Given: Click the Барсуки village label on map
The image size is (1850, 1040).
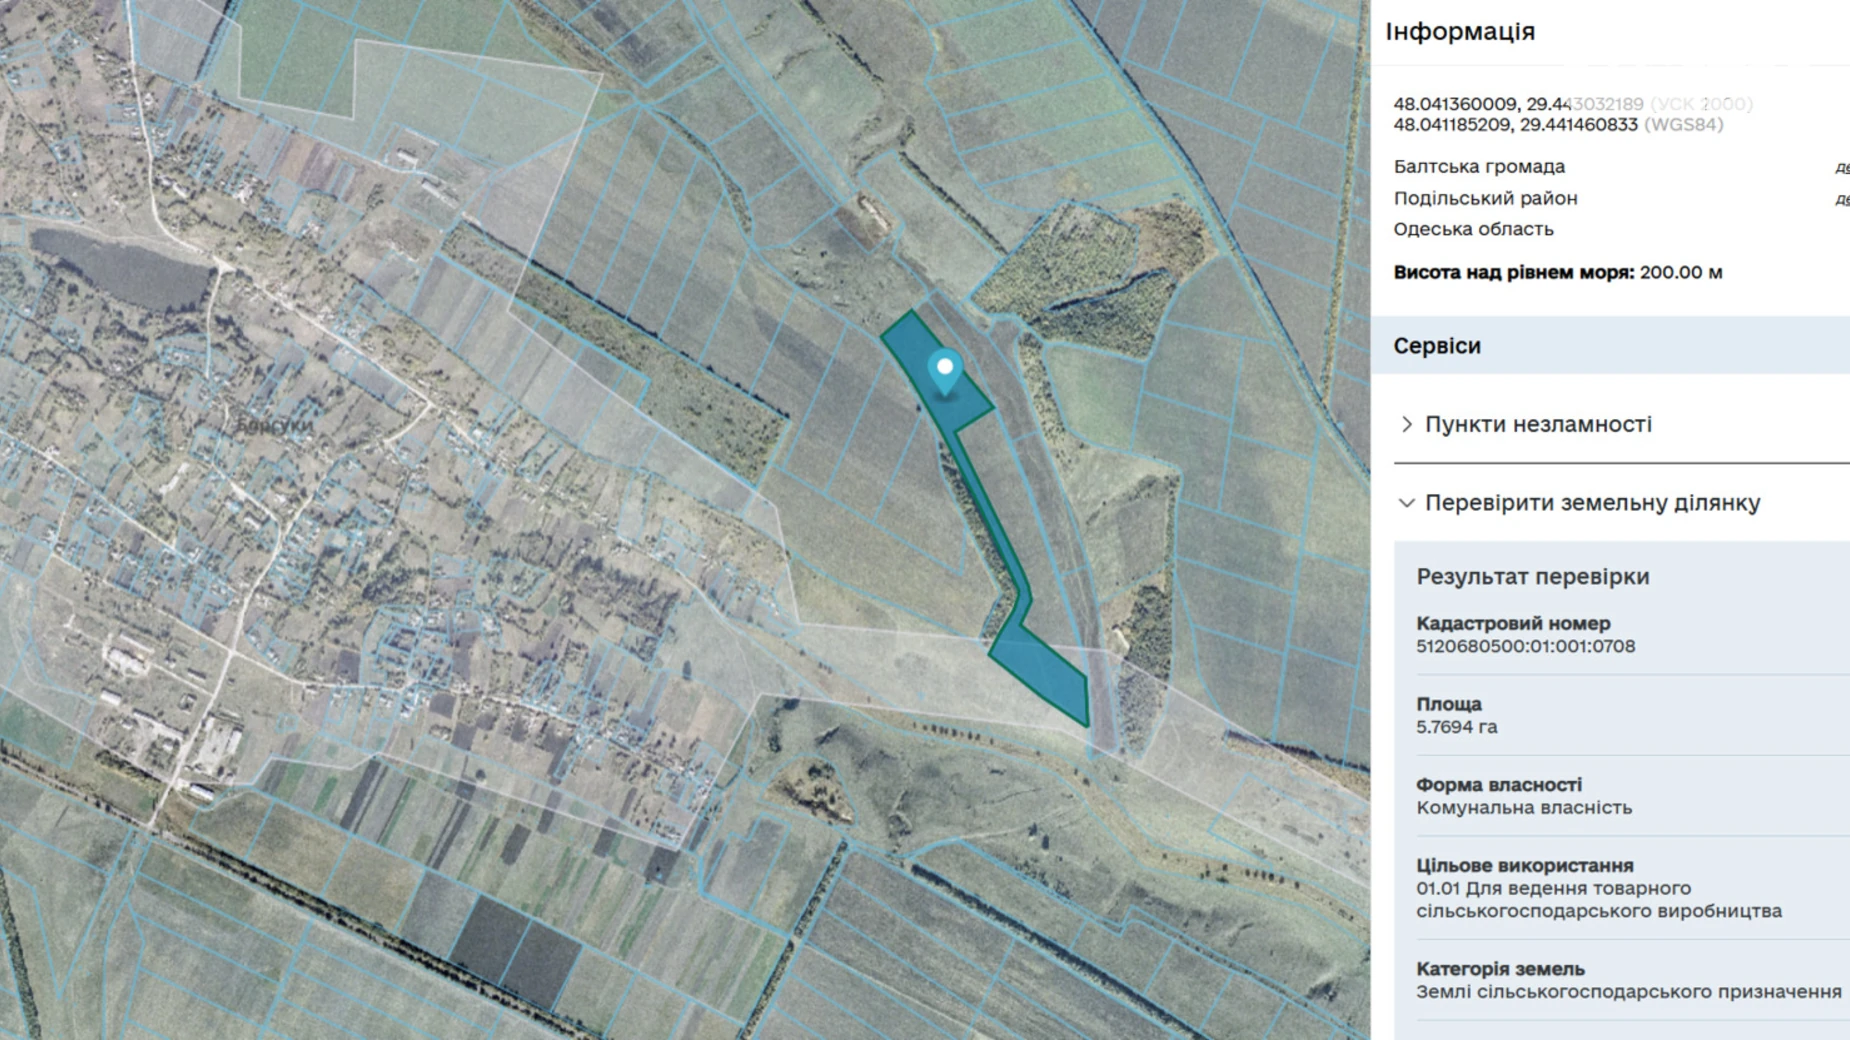Looking at the screenshot, I should pyautogui.click(x=275, y=426).
